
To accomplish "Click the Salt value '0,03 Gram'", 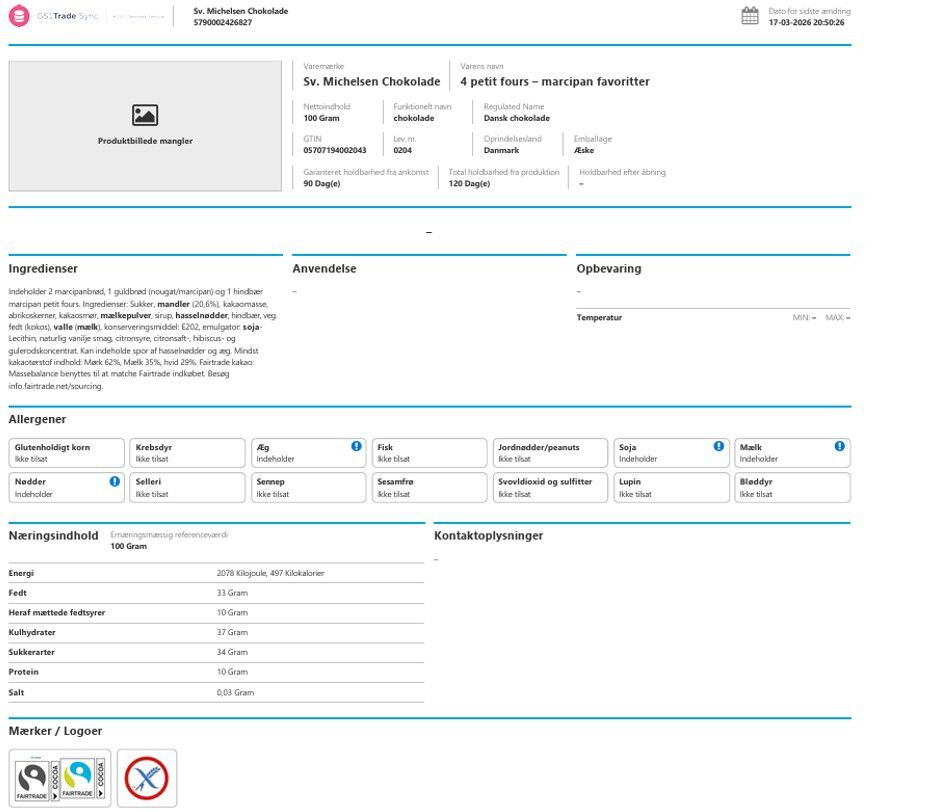I will coord(235,693).
